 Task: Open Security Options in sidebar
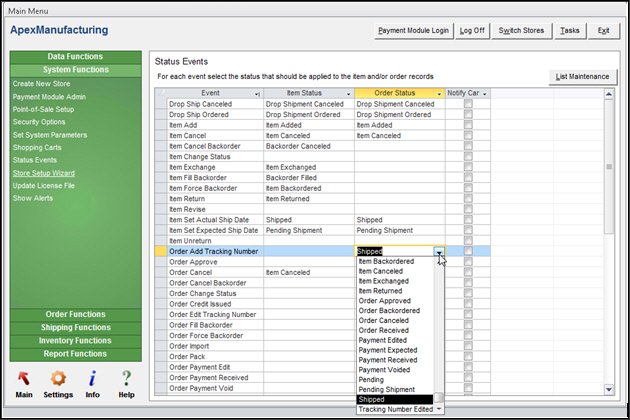(x=41, y=122)
